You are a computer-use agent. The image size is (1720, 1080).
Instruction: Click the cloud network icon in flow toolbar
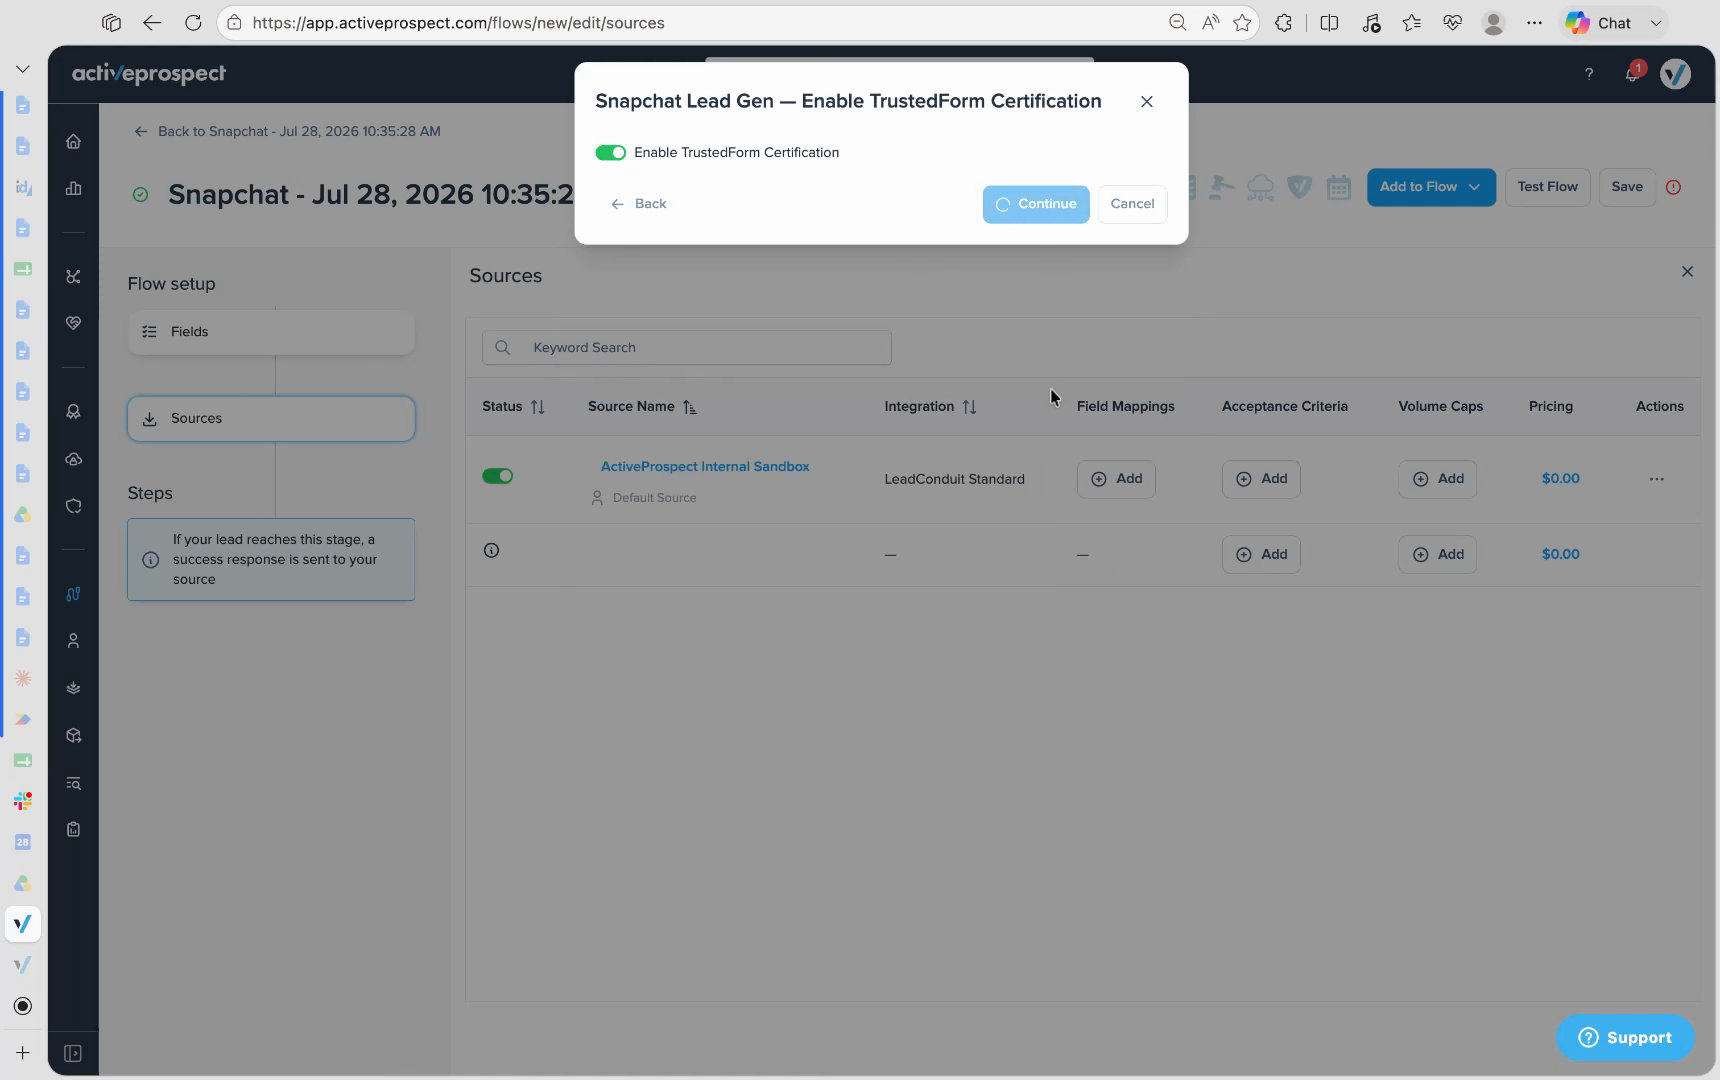(x=1261, y=187)
